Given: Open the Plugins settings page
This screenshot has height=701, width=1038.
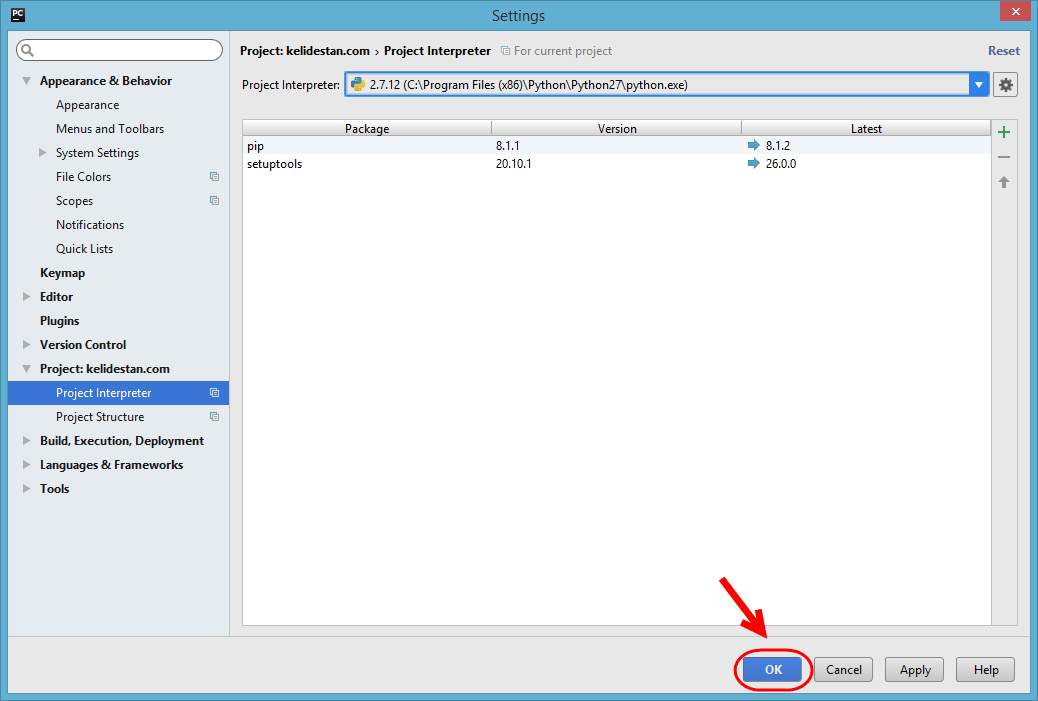Looking at the screenshot, I should click(x=60, y=321).
